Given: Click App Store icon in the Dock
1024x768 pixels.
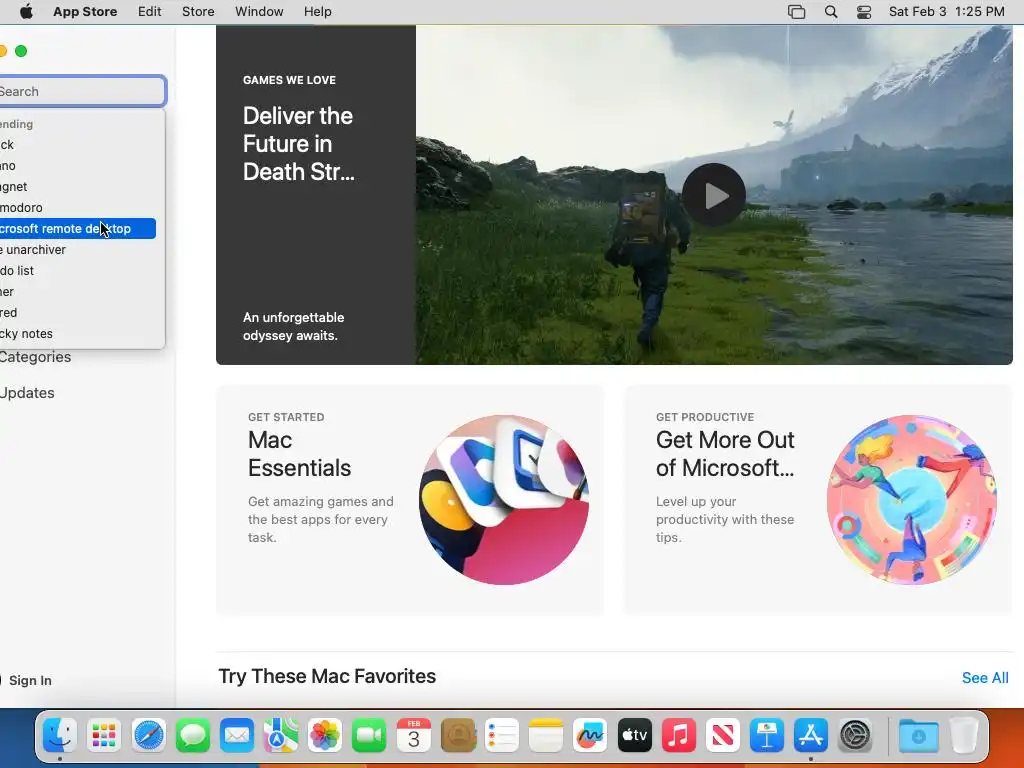Looking at the screenshot, I should [x=811, y=736].
